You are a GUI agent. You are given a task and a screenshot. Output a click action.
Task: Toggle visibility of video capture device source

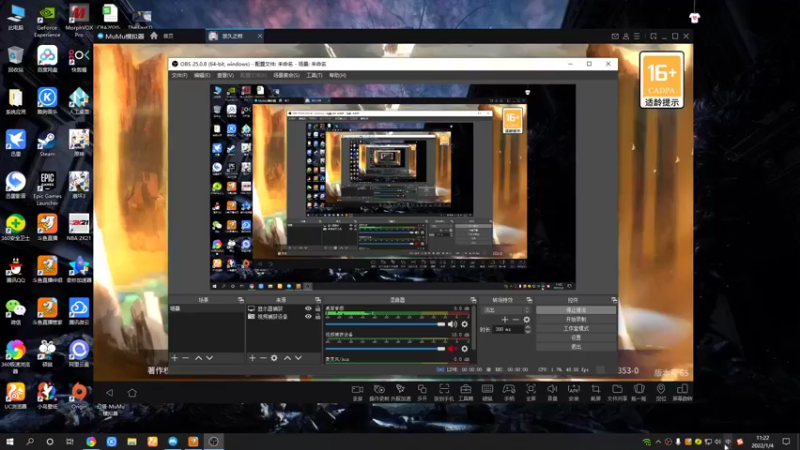click(x=308, y=316)
